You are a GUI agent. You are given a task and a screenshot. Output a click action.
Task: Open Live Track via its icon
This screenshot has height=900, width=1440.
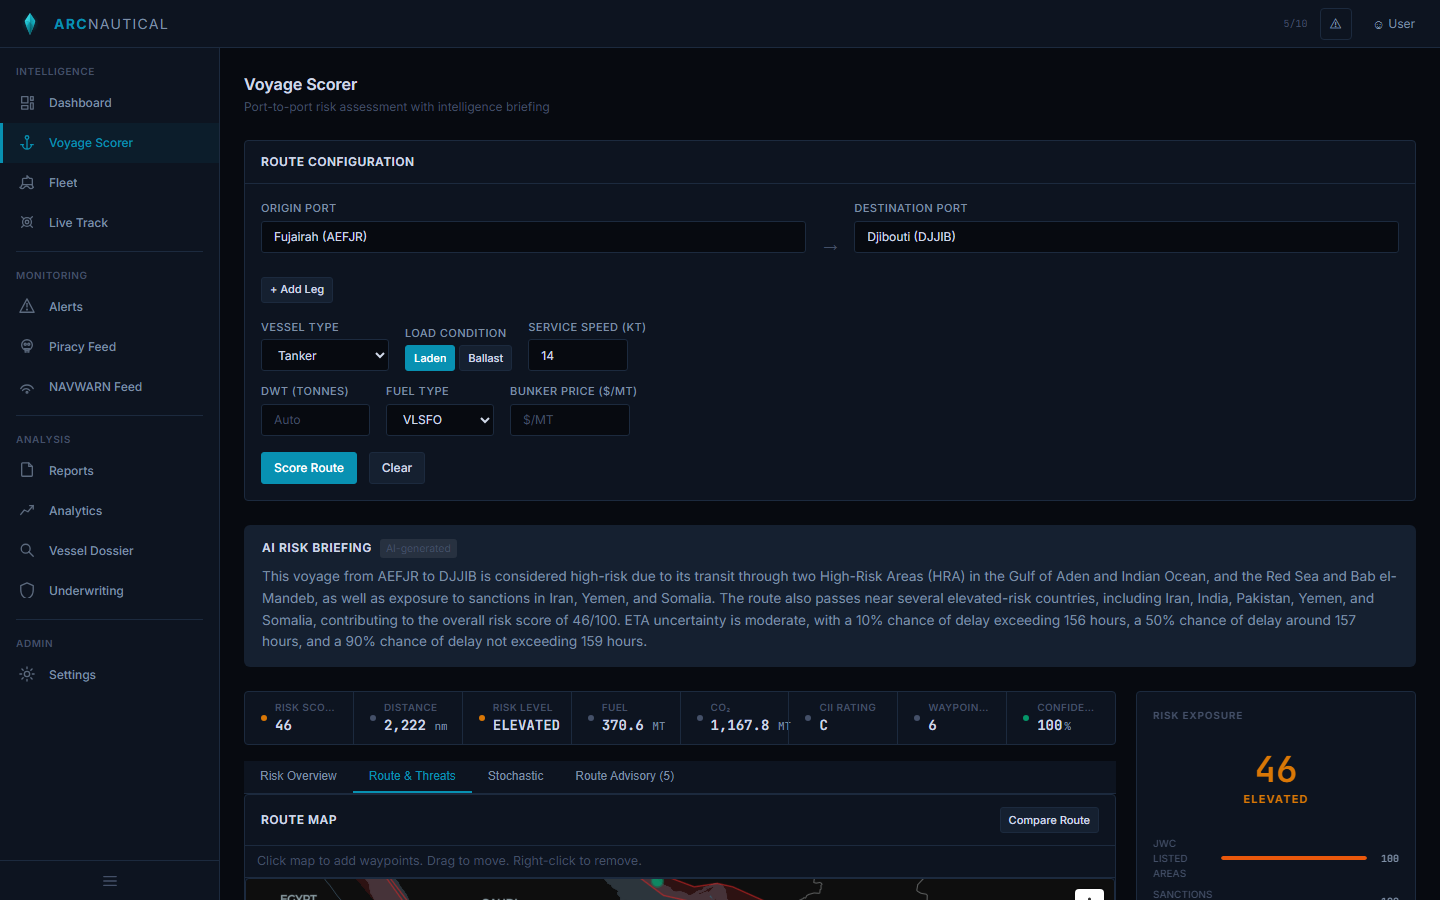[x=27, y=223]
